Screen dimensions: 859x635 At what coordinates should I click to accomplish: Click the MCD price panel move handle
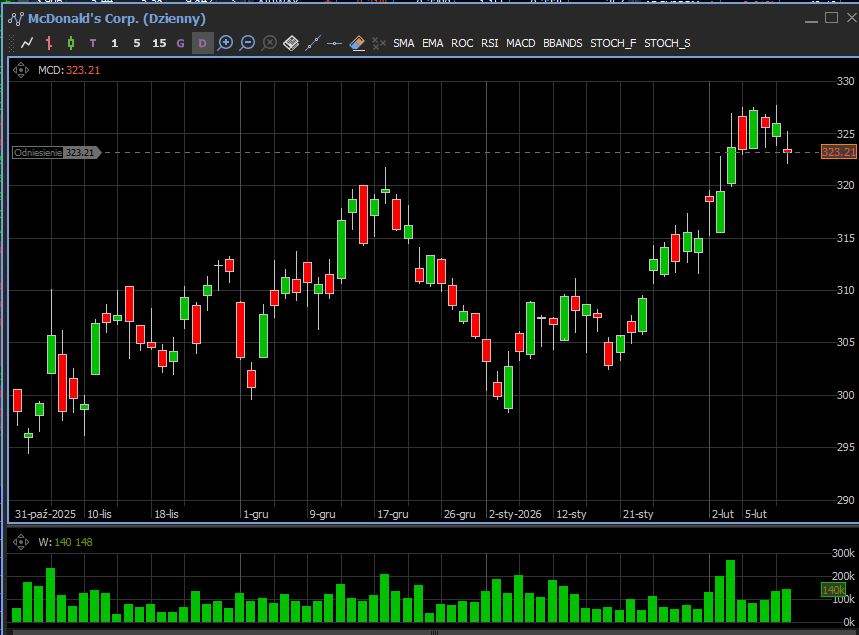coord(22,70)
